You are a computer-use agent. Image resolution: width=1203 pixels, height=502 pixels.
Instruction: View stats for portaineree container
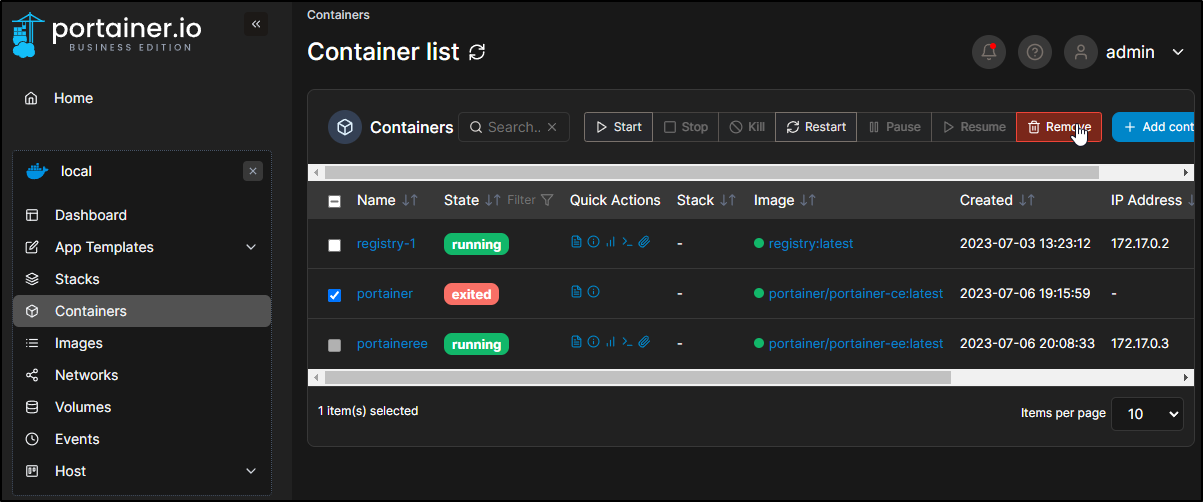coord(610,342)
